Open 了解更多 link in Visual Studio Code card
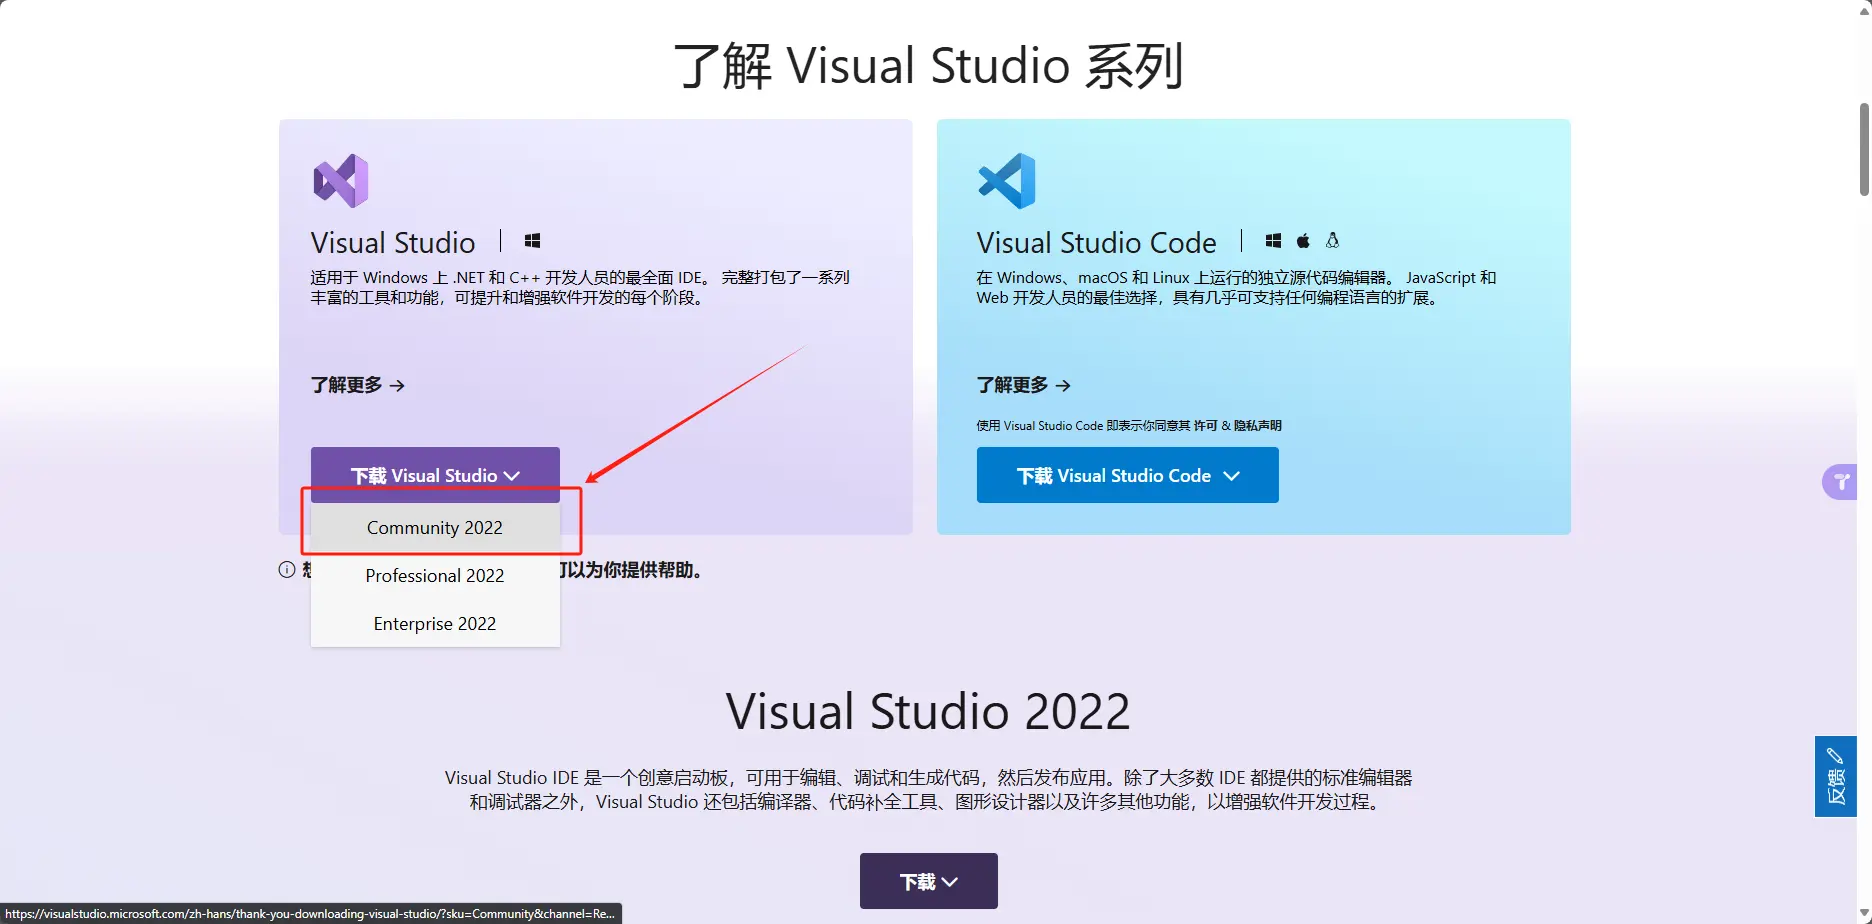1872x924 pixels. pos(1023,385)
